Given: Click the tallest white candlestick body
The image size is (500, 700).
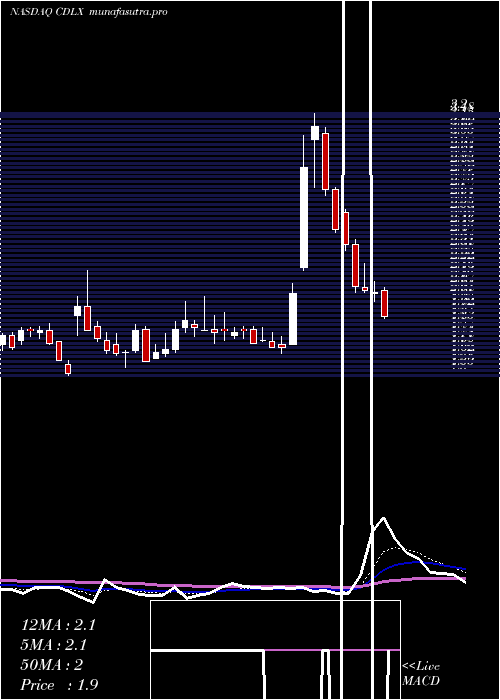Looking at the screenshot, I should (304, 217).
